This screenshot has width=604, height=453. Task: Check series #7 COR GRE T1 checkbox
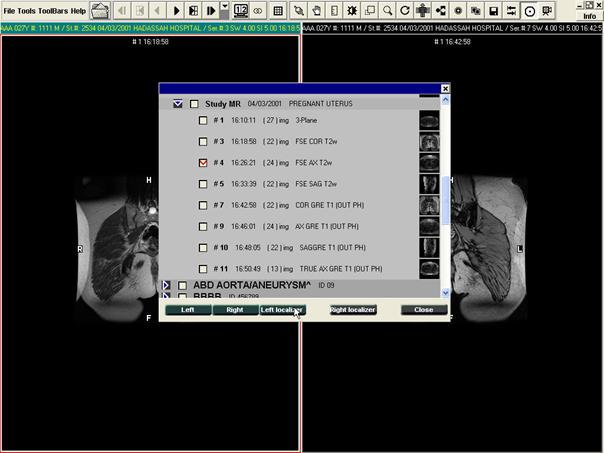point(203,205)
